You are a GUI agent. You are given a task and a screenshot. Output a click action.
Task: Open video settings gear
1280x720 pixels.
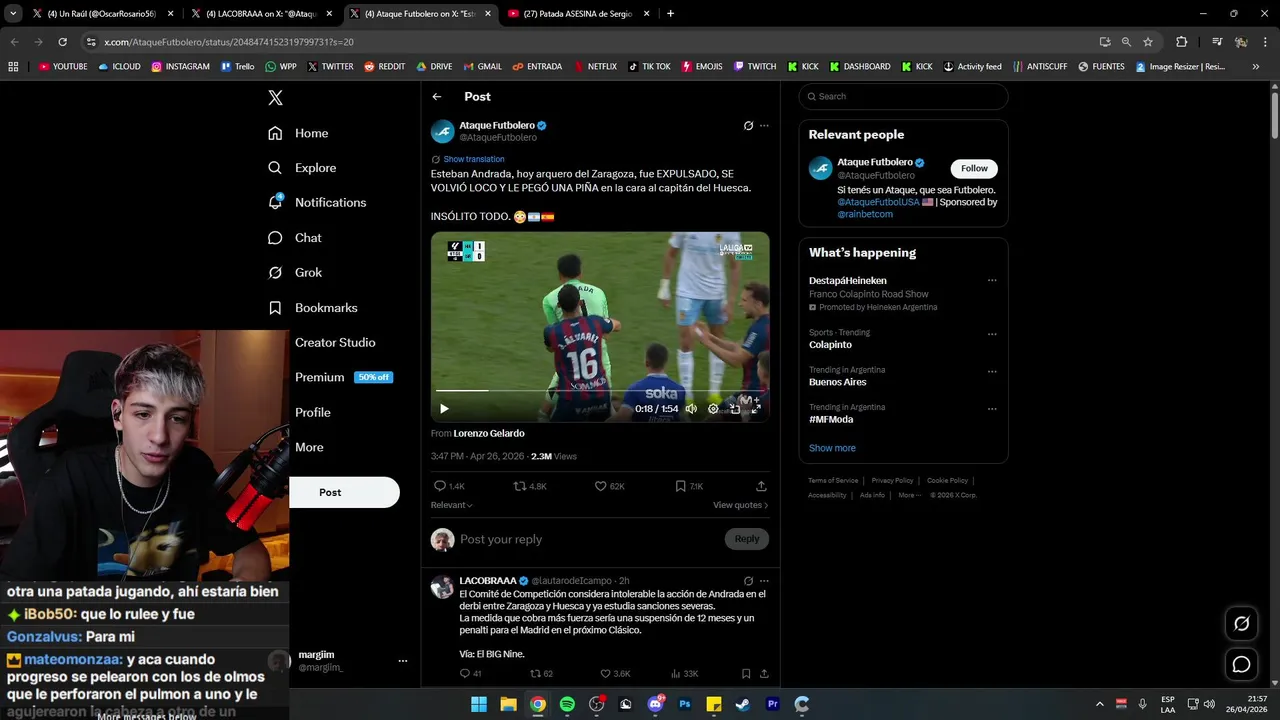click(713, 408)
